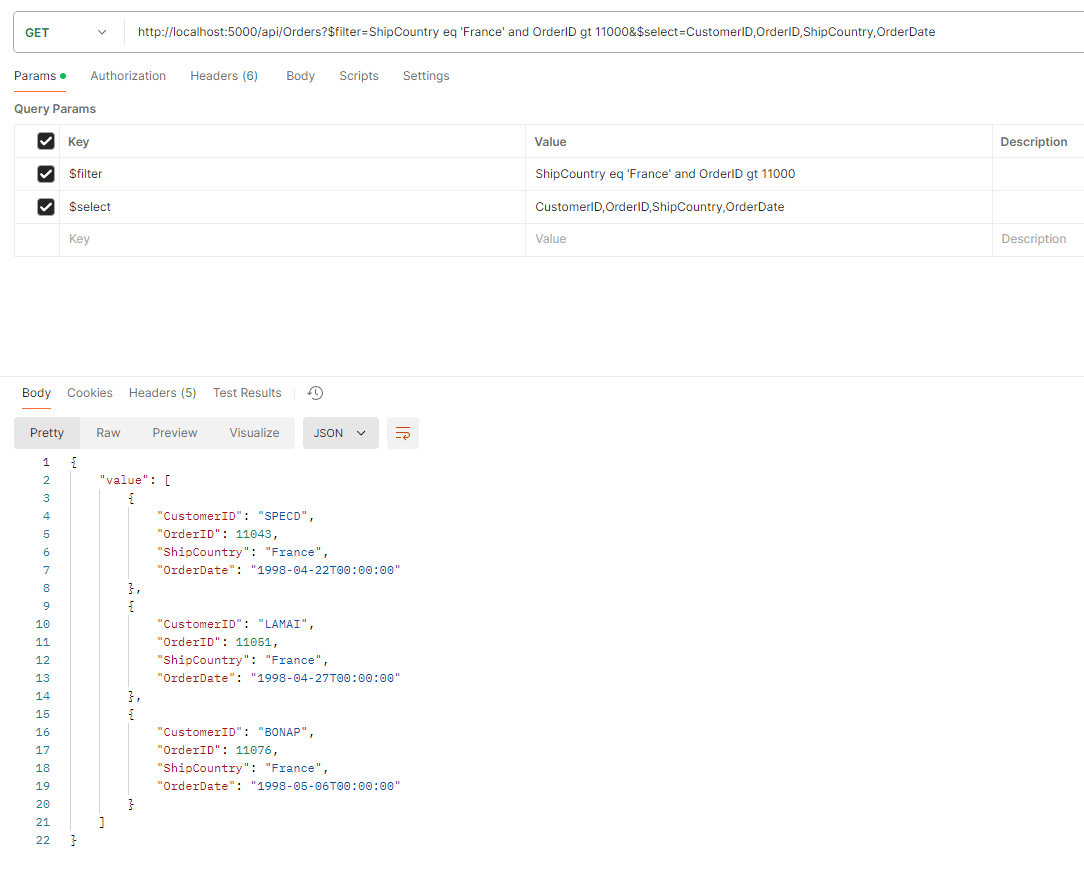
Task: Open the Test Results tab
Action: click(247, 393)
